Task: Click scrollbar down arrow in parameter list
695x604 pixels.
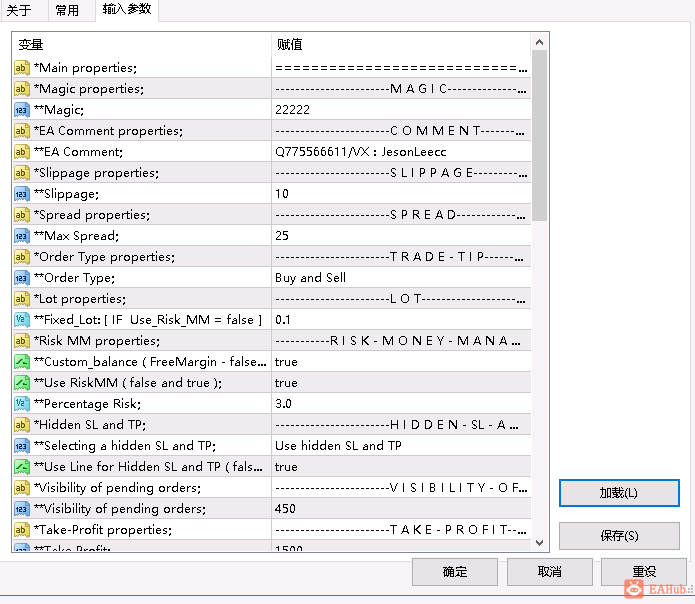Action: pos(539,543)
